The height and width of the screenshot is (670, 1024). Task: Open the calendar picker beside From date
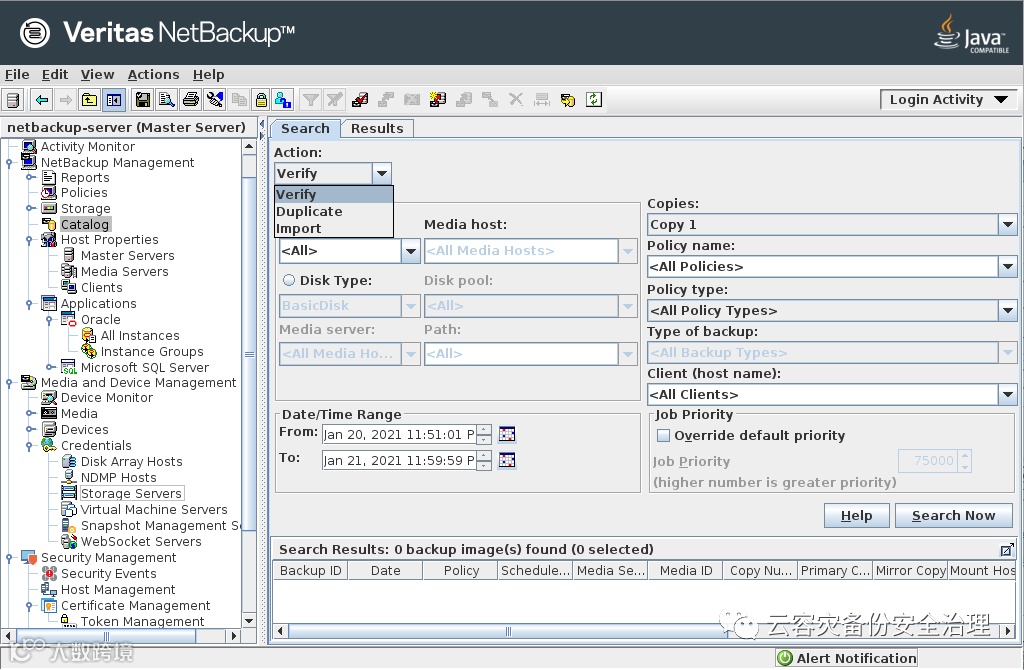click(507, 434)
